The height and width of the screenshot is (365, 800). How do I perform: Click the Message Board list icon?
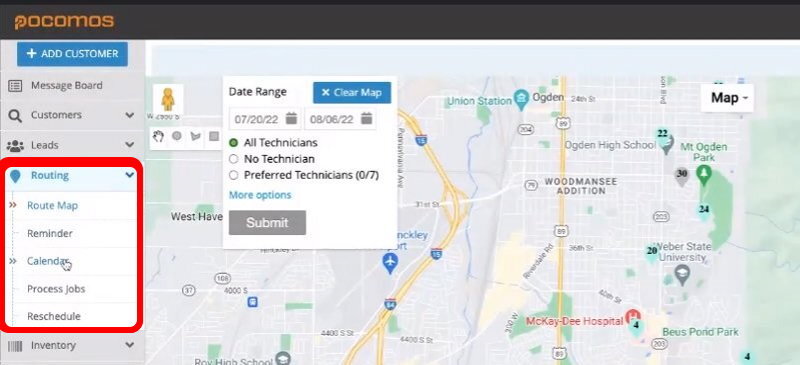(x=15, y=86)
